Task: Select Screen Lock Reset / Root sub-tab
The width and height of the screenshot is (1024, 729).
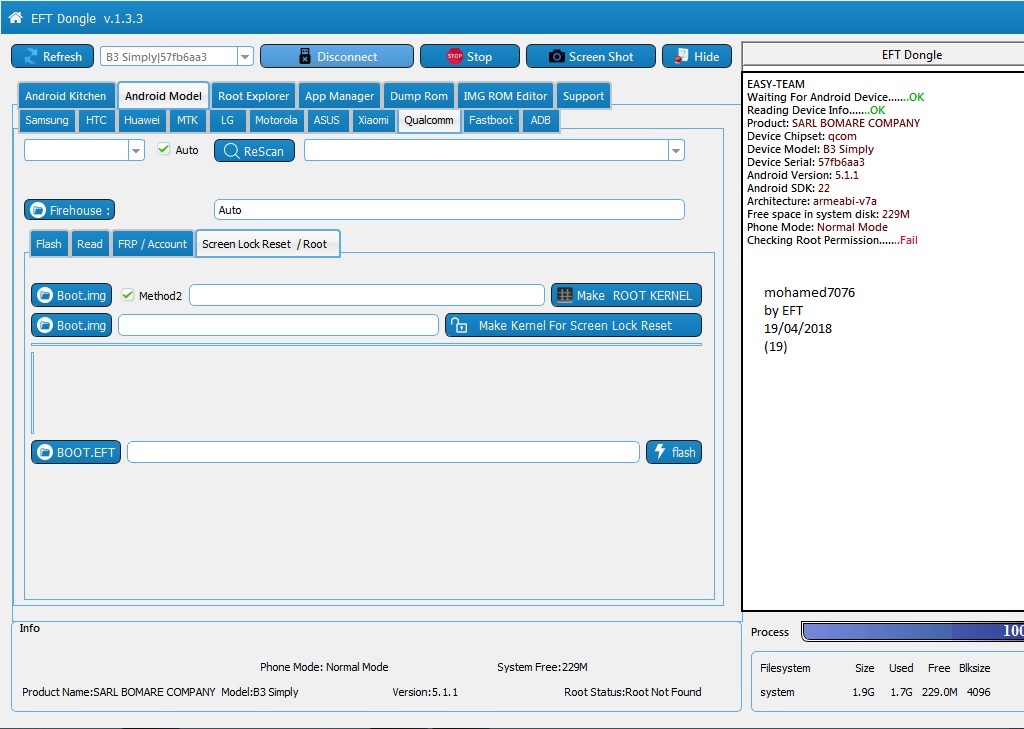Action: (x=267, y=244)
